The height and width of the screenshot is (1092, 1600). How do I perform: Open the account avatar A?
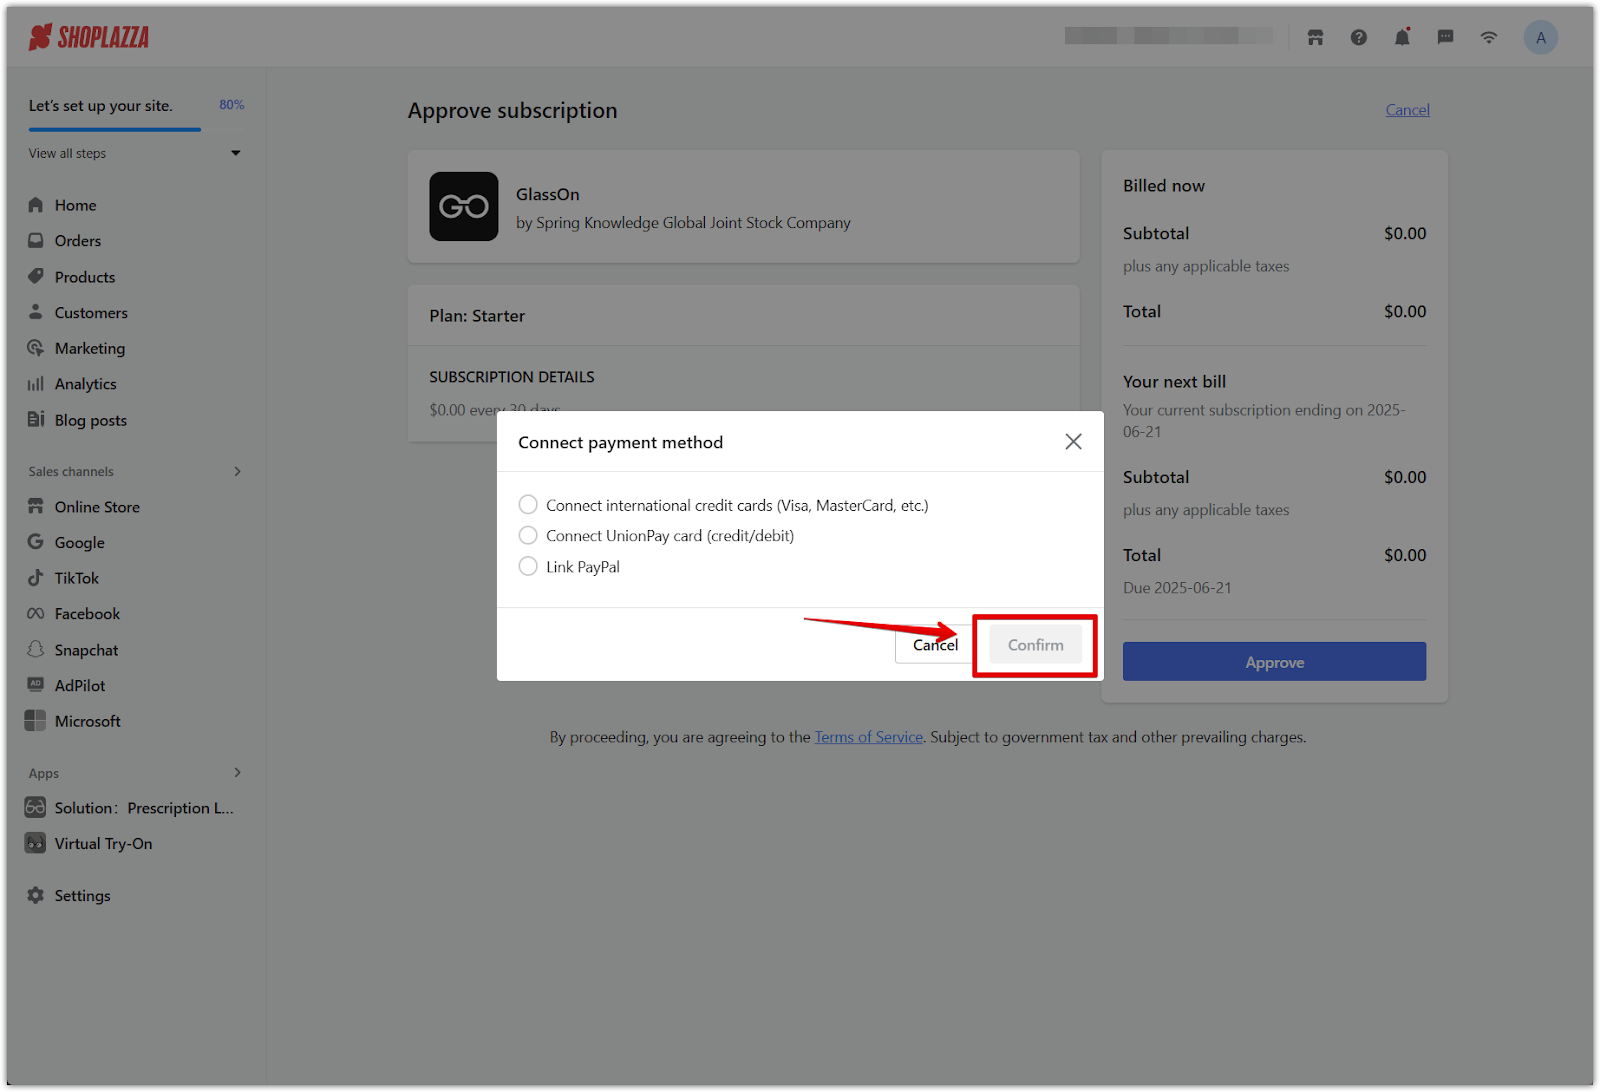pos(1540,38)
